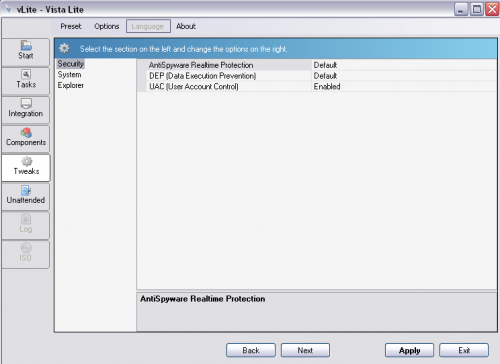Open the Start page in the sidebar
500x364 pixels.
point(26,52)
